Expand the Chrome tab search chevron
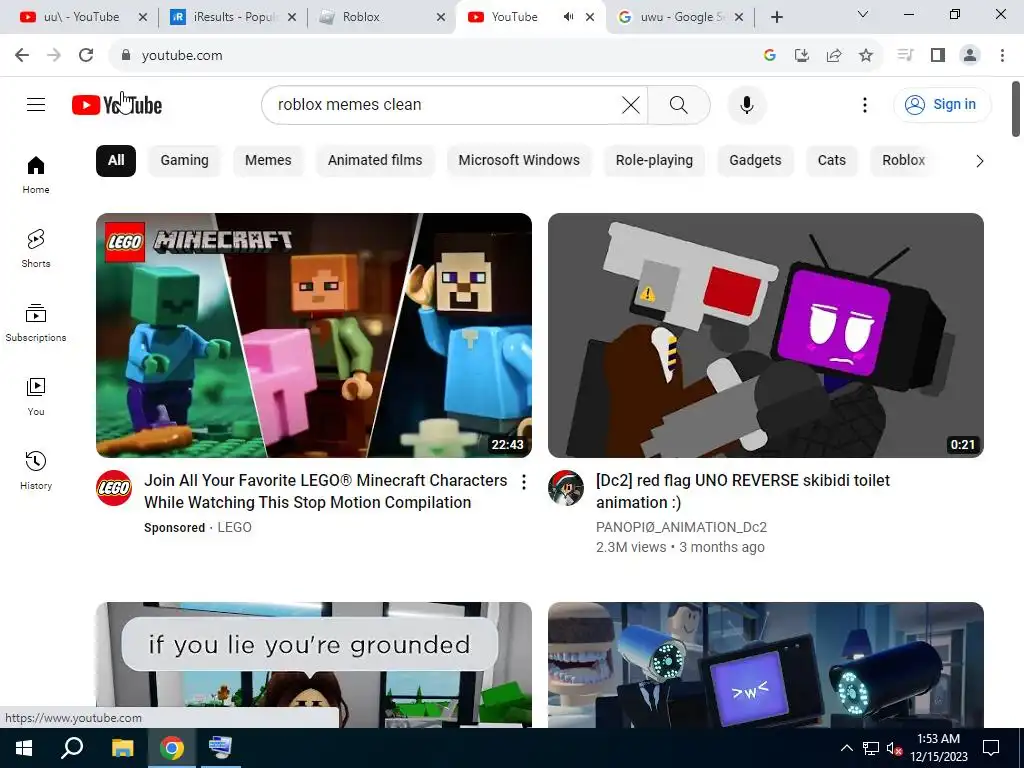1024x768 pixels. tap(863, 14)
